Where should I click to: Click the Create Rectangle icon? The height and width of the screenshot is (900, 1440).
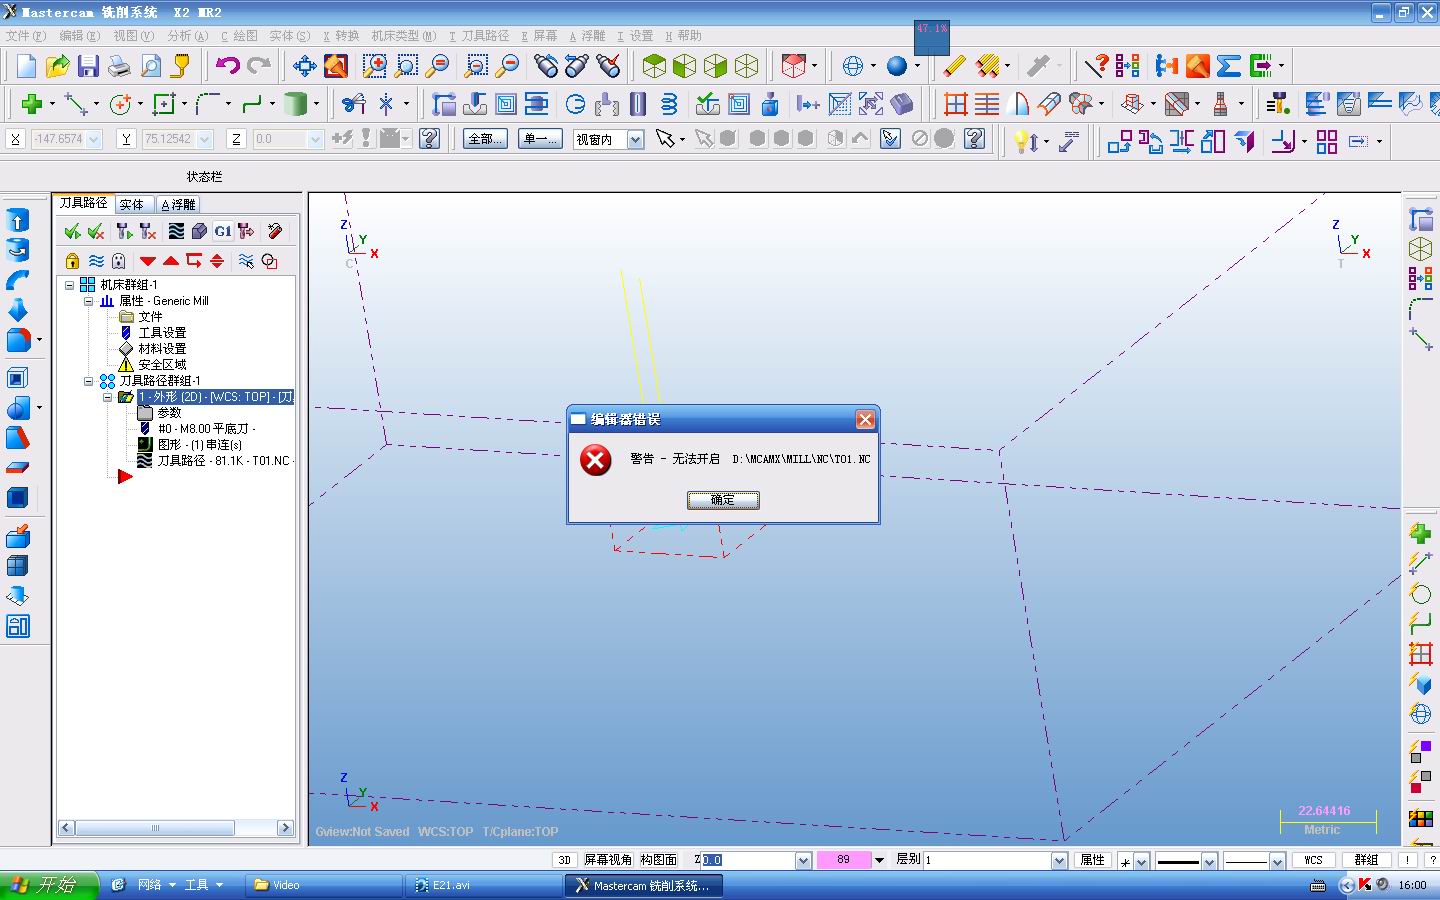click(x=164, y=103)
